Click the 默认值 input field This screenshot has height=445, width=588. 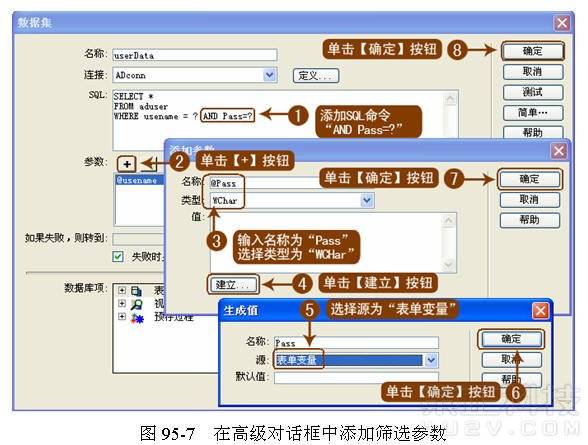point(356,378)
